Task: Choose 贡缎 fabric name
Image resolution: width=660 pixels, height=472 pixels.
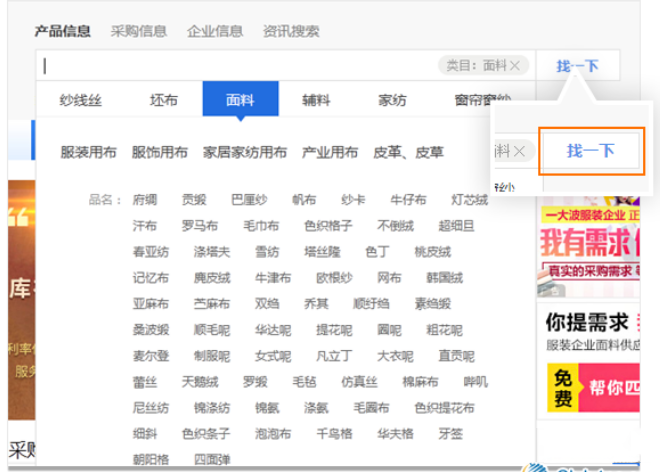Action: pos(194,200)
